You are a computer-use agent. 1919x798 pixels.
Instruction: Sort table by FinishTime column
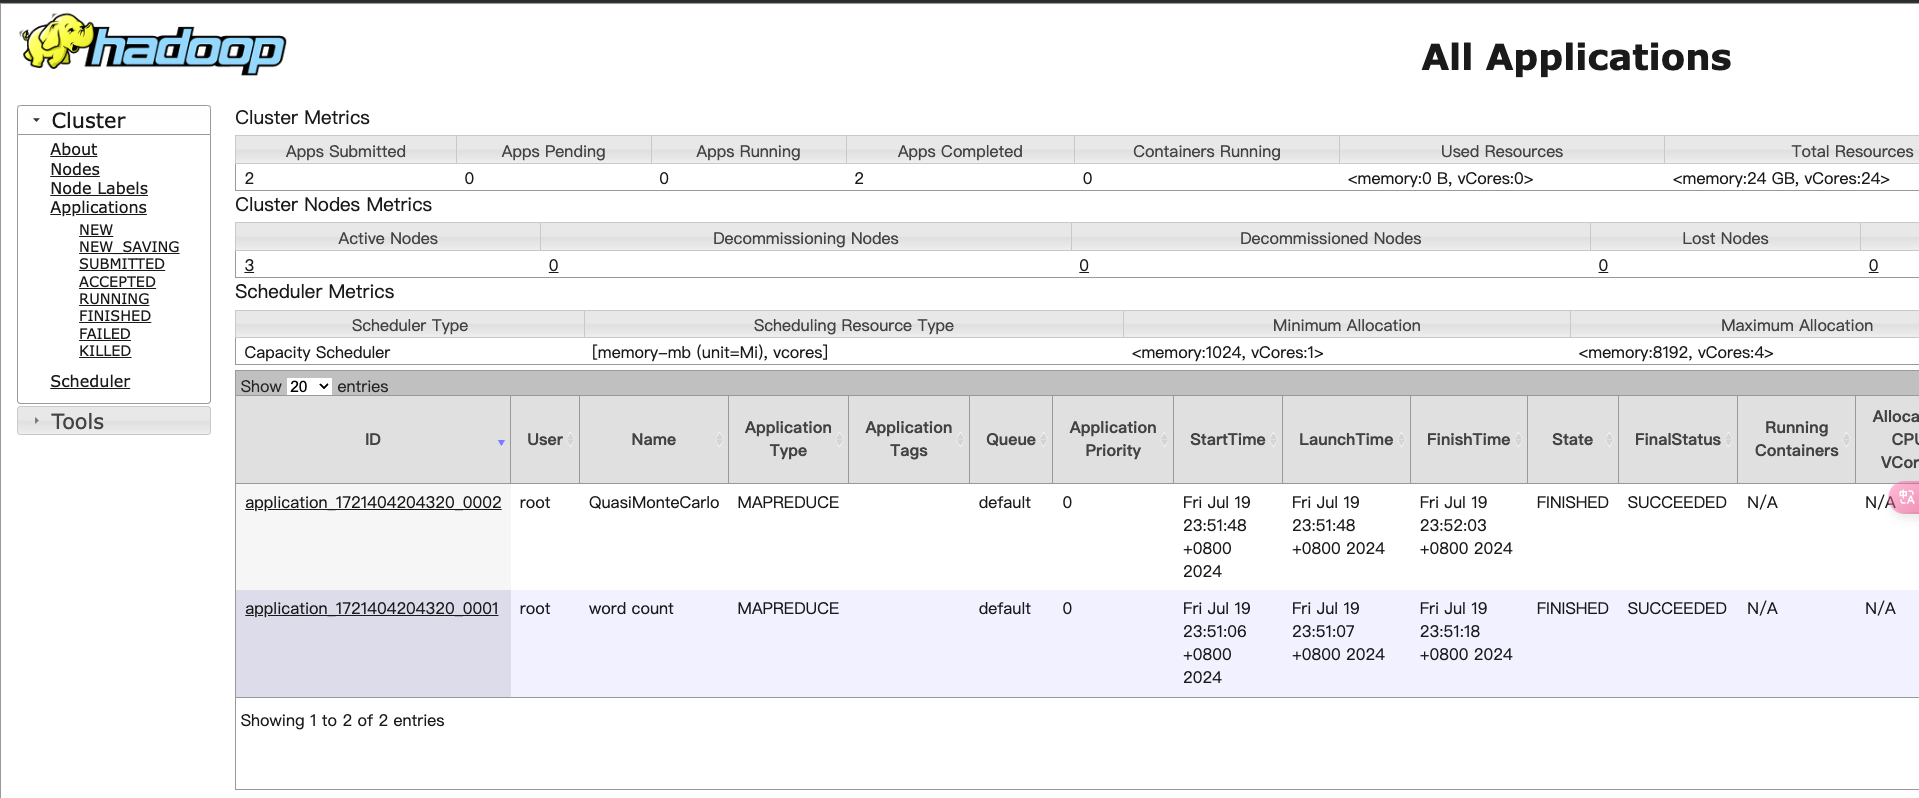1469,439
